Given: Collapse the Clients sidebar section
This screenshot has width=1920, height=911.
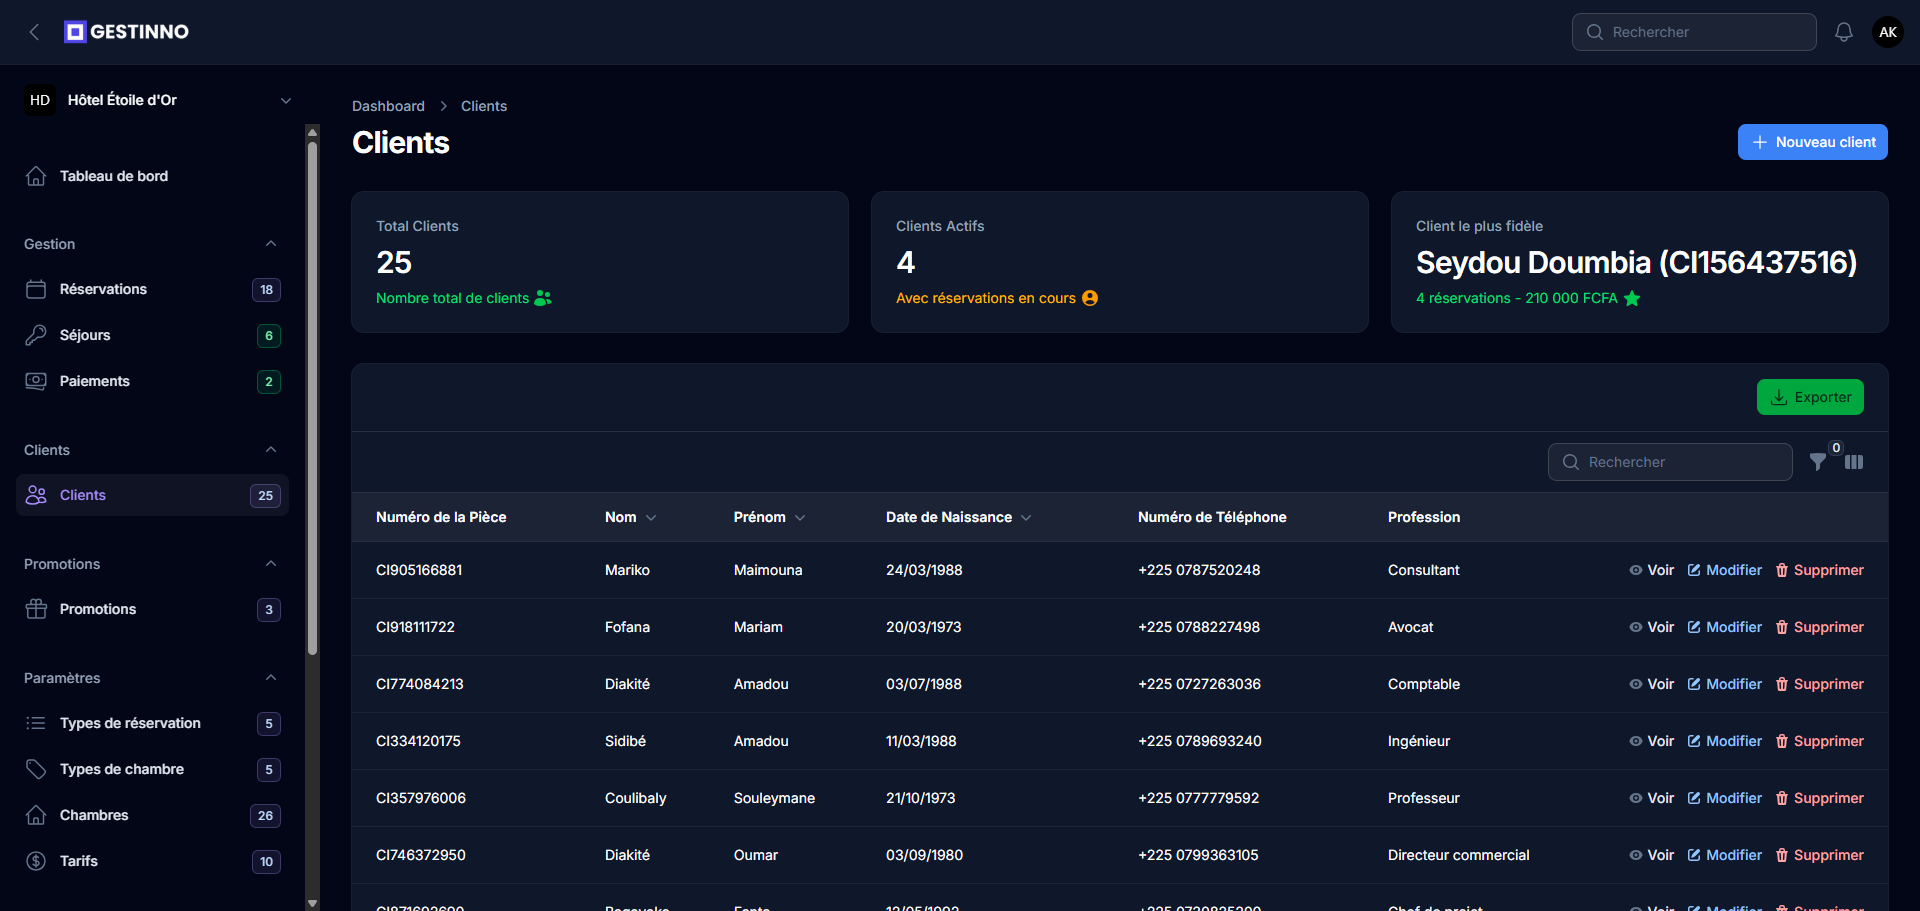Looking at the screenshot, I should click(x=271, y=450).
